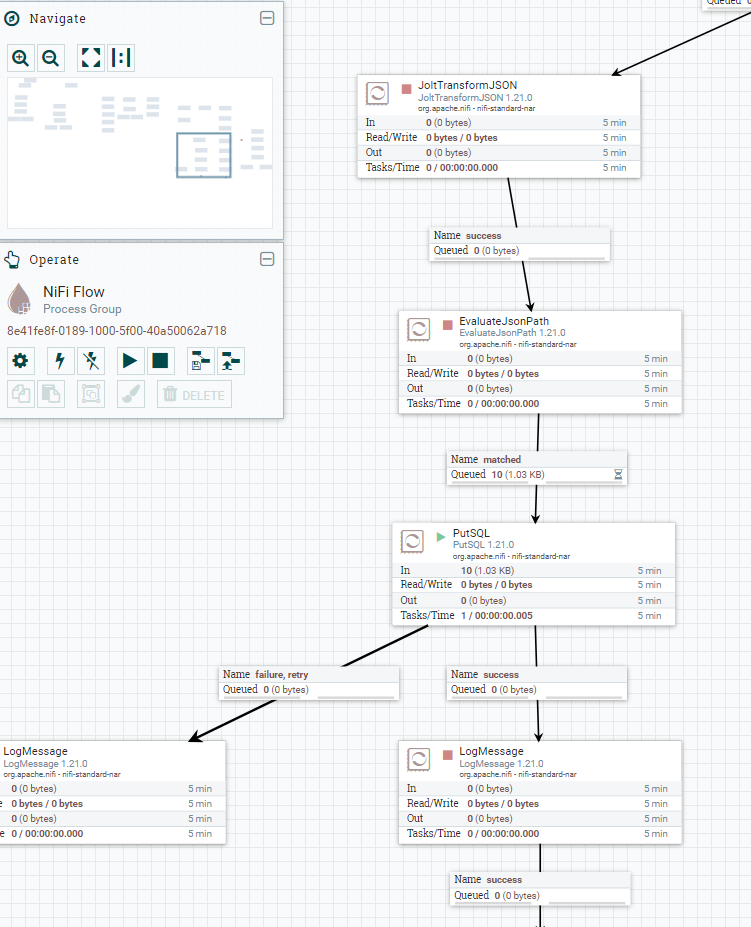Screen dimensions: 751x927
Task: Enable selected components with lightning icon
Action: point(60,361)
